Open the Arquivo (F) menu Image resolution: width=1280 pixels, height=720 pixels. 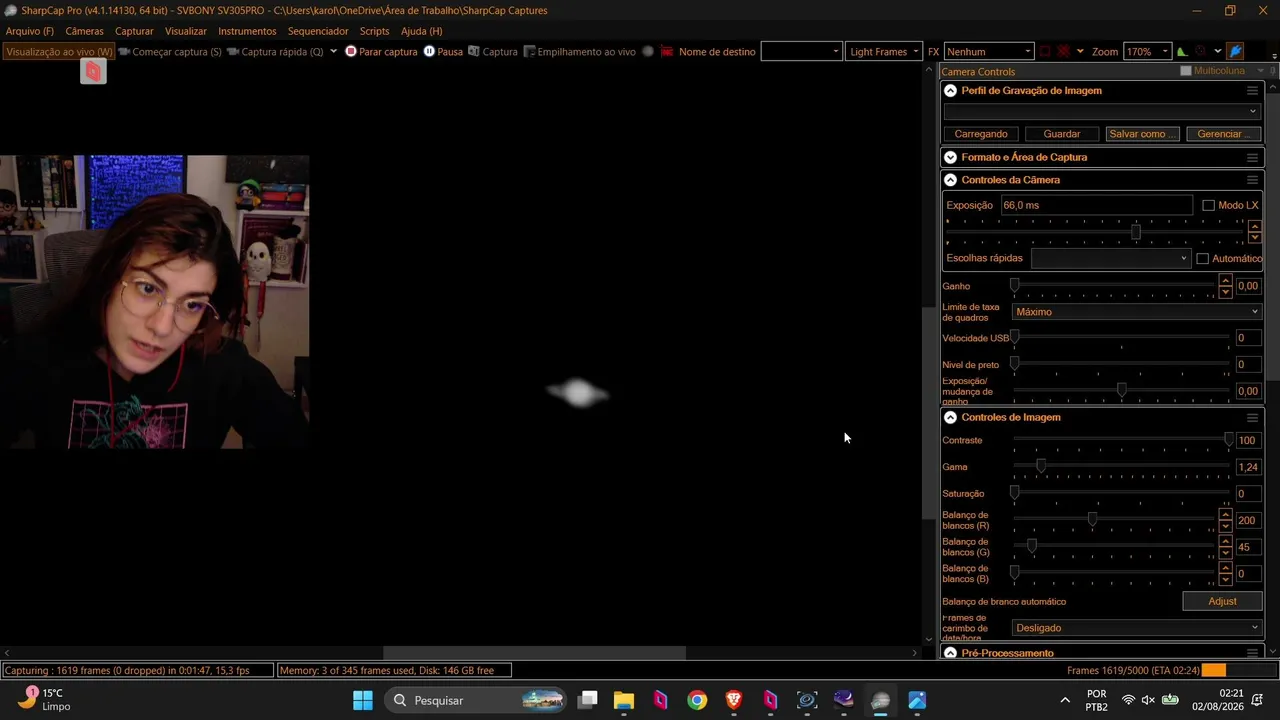click(30, 31)
